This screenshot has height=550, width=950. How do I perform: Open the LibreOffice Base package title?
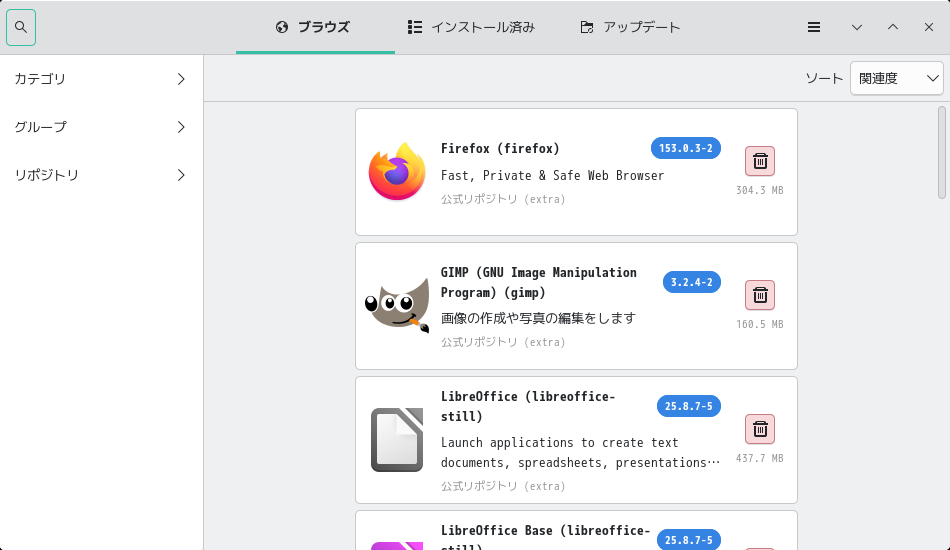pos(545,537)
